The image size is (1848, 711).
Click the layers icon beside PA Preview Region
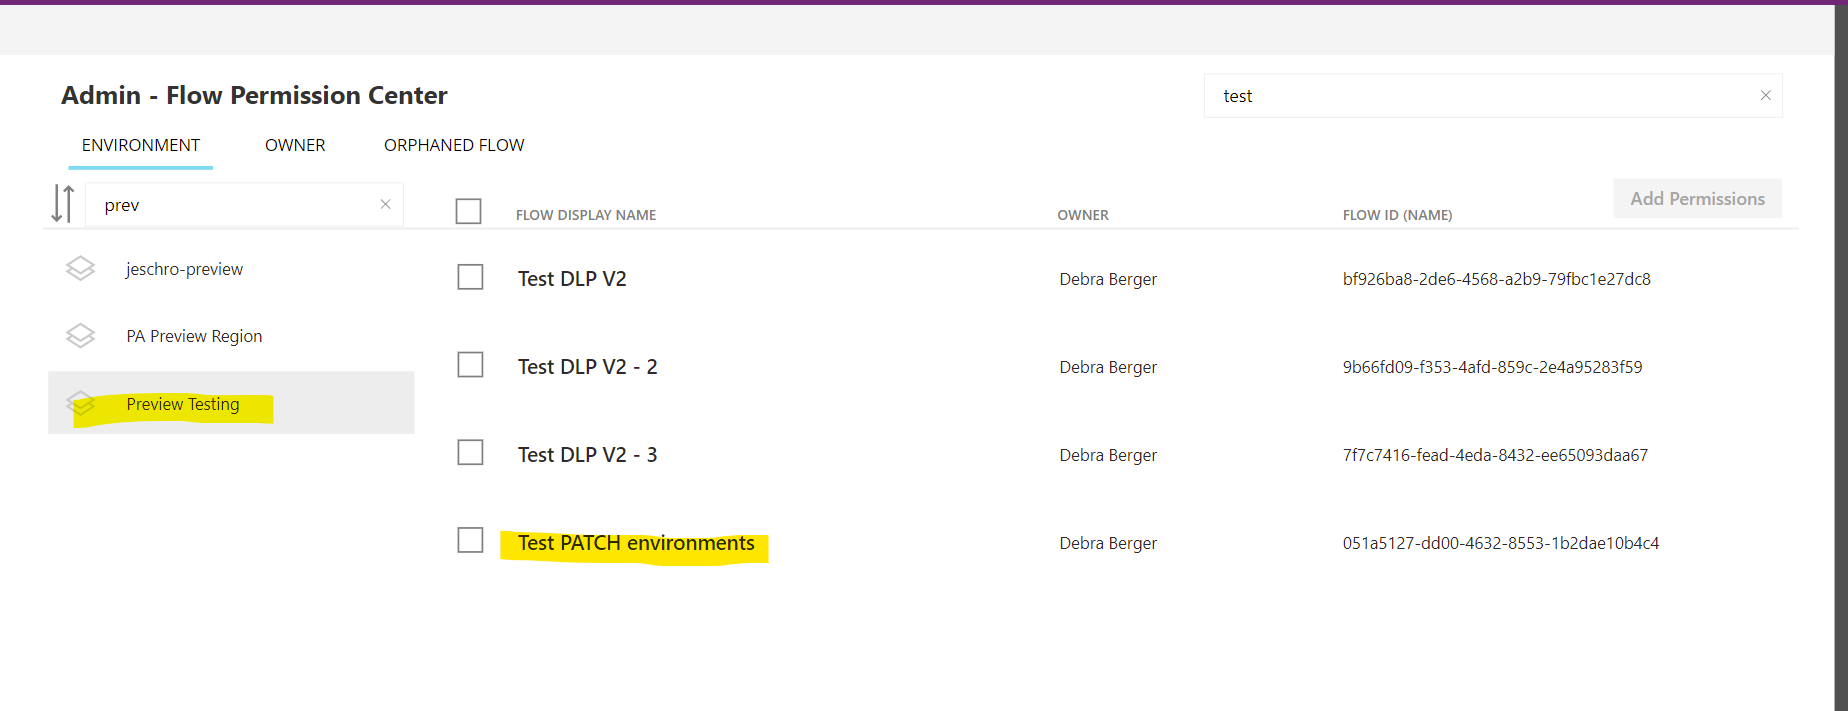coord(80,336)
